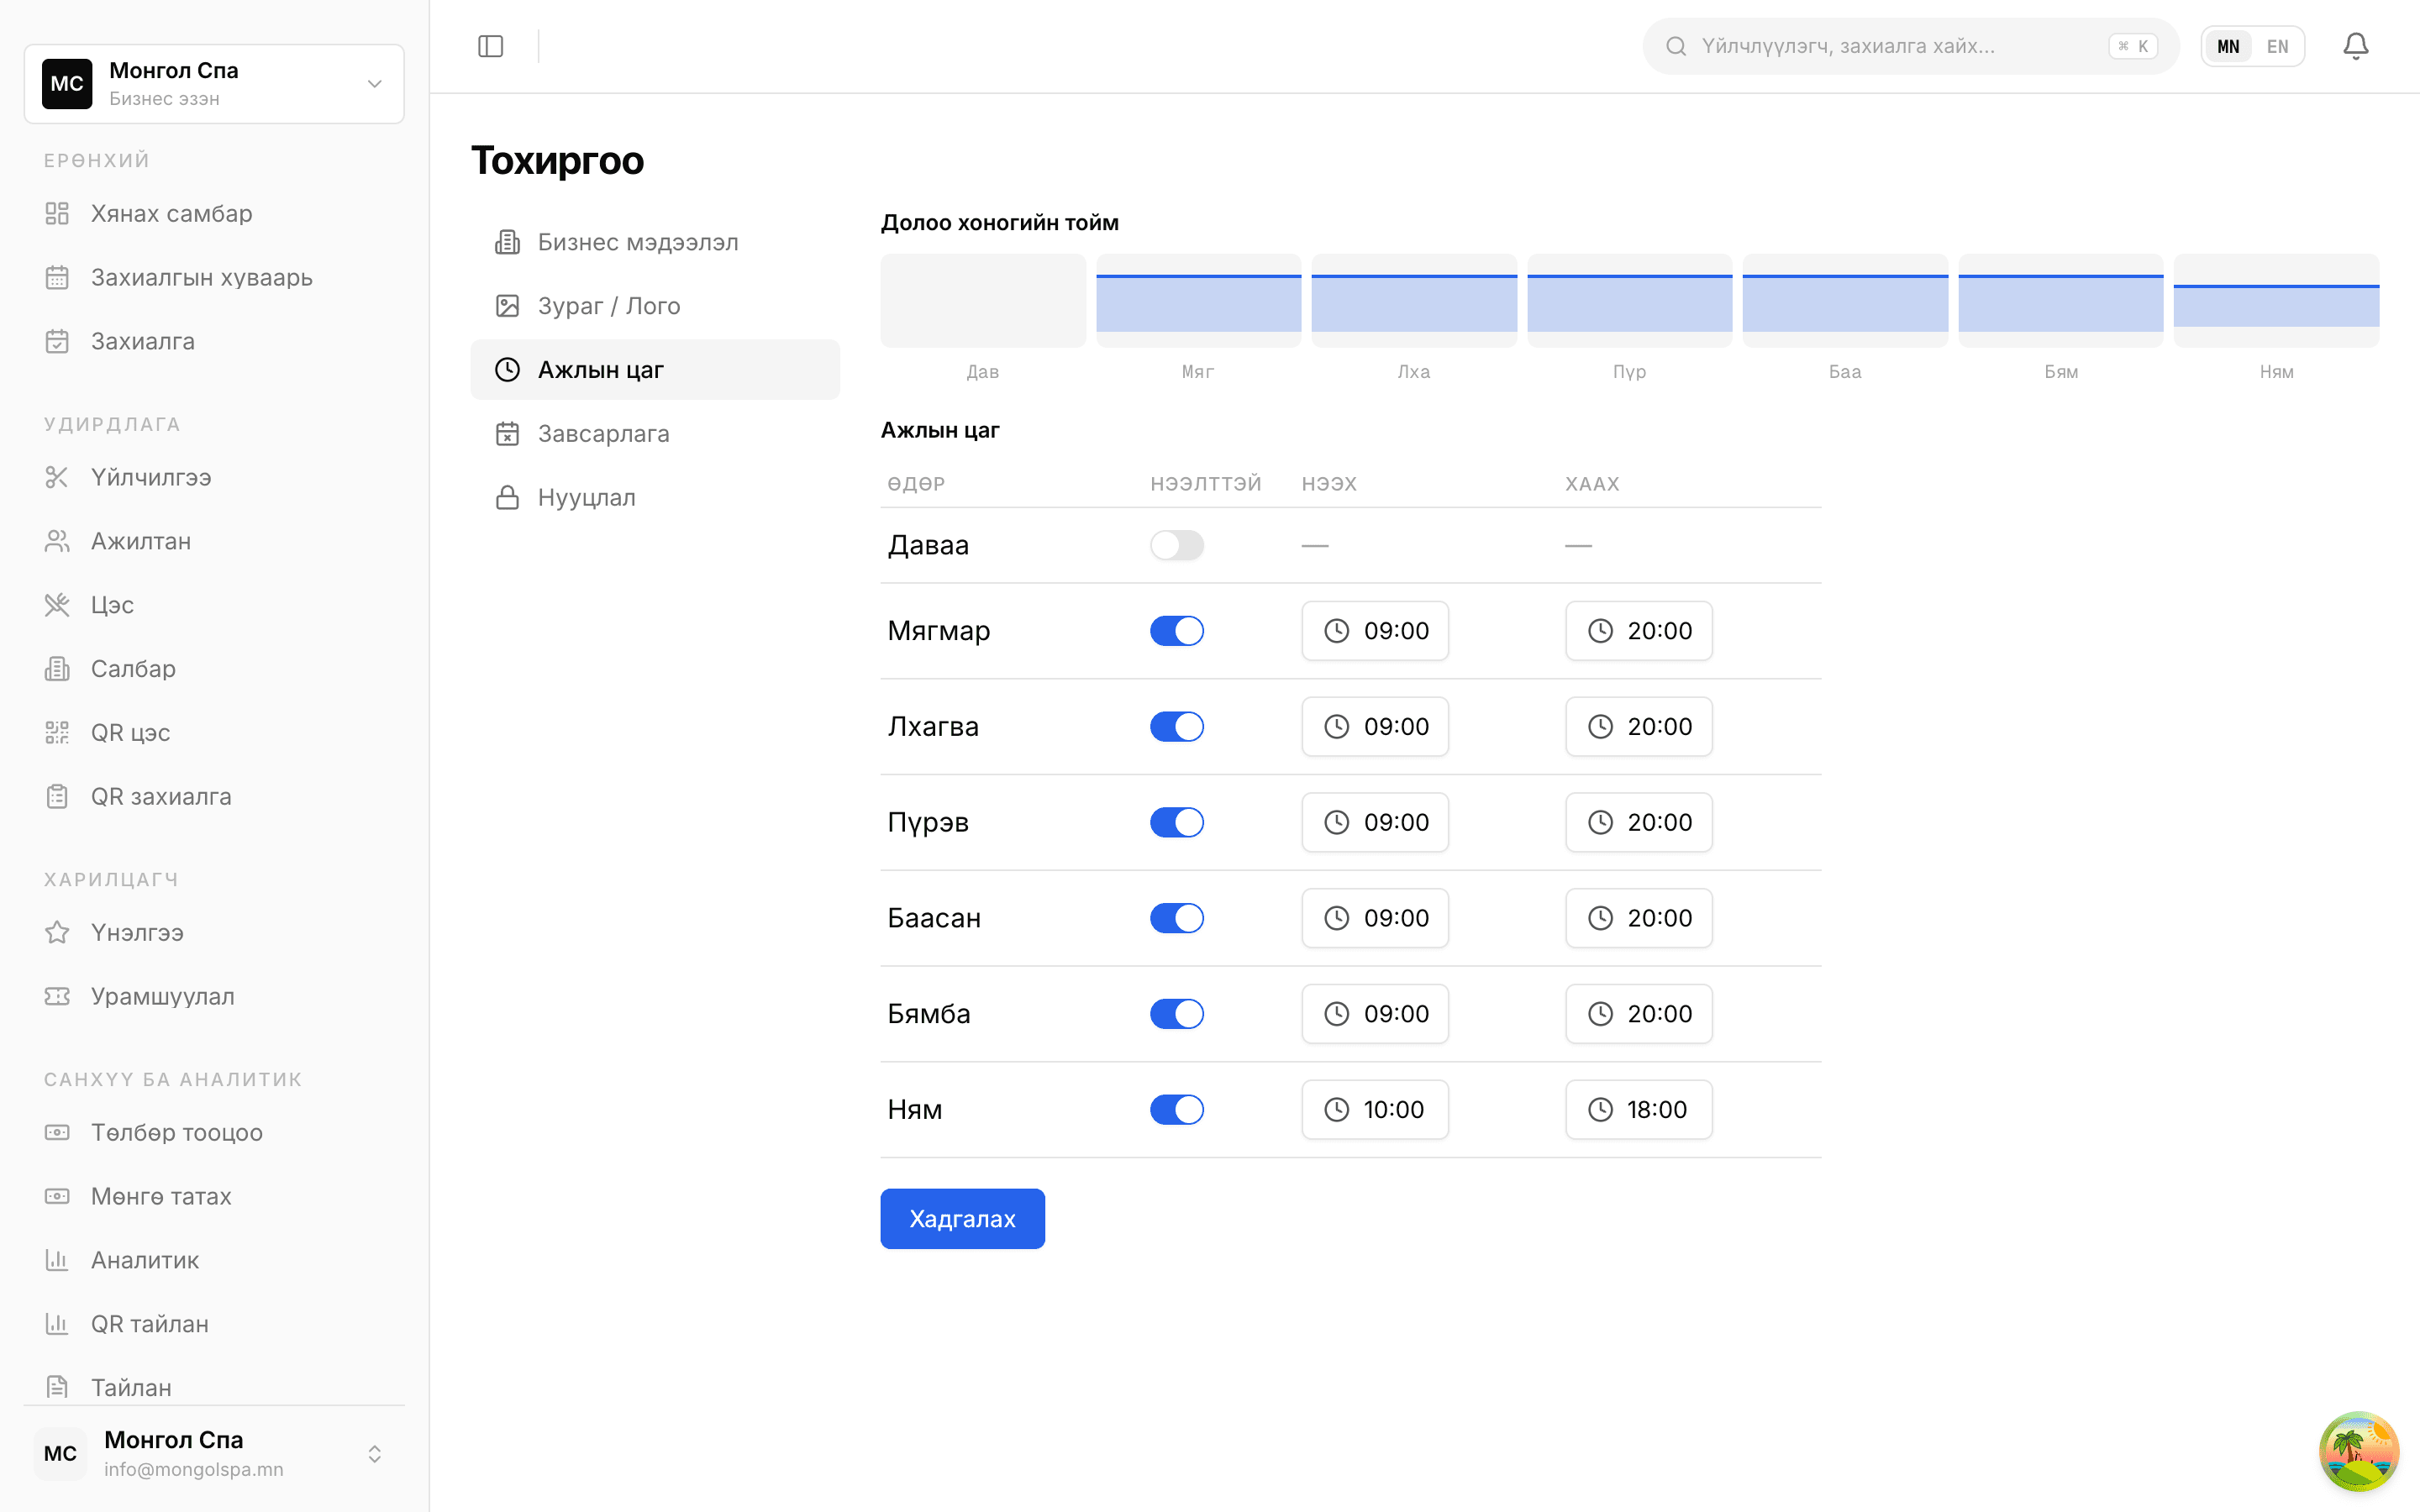This screenshot has width=2420, height=1512.
Task: Disable the Баасан open toggle
Action: pyautogui.click(x=1176, y=918)
